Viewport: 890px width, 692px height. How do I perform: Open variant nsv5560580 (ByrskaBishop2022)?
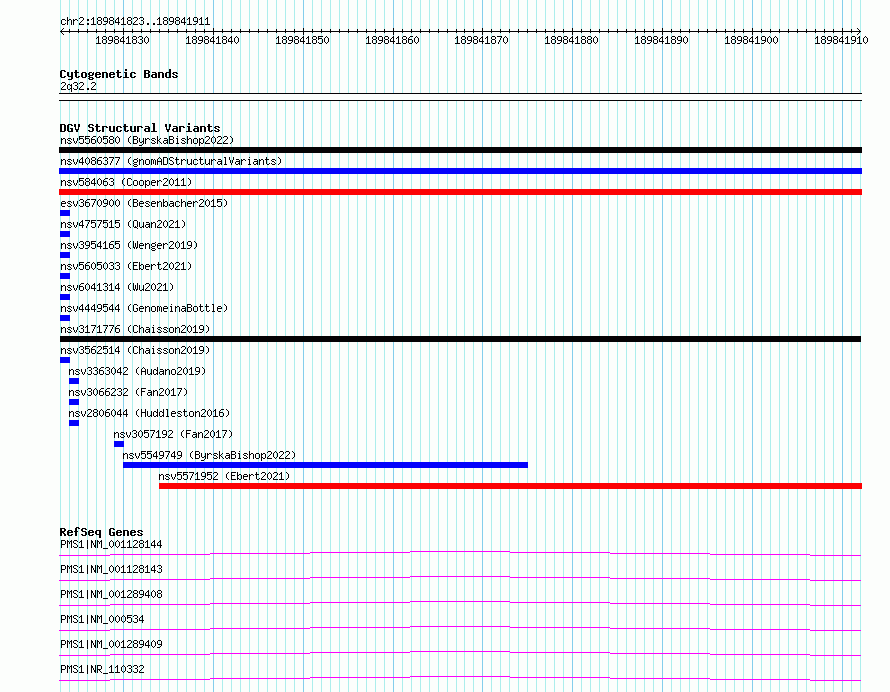click(147, 140)
